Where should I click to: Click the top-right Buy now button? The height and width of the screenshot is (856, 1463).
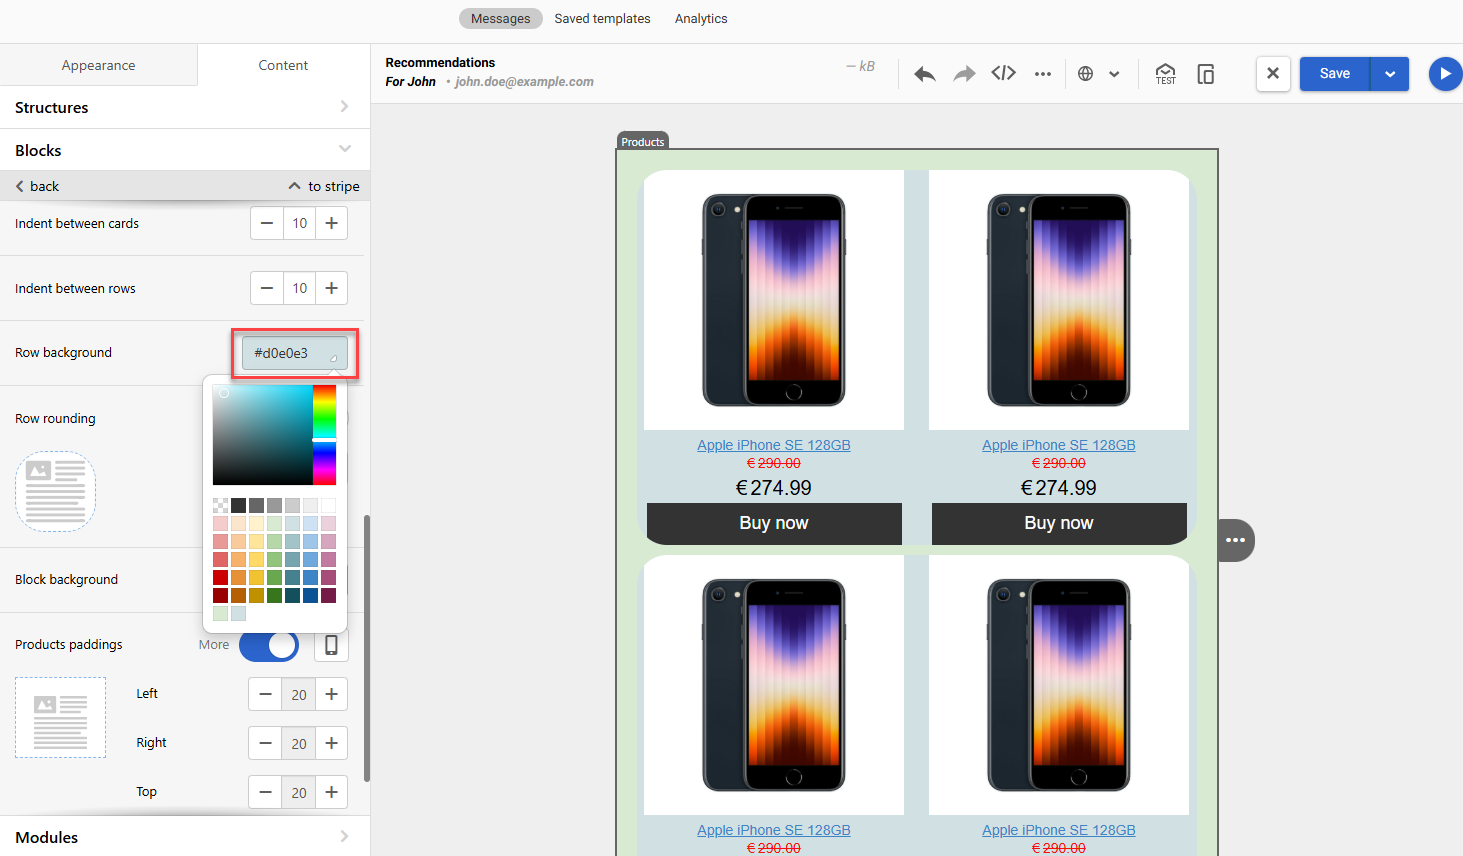pos(1059,523)
